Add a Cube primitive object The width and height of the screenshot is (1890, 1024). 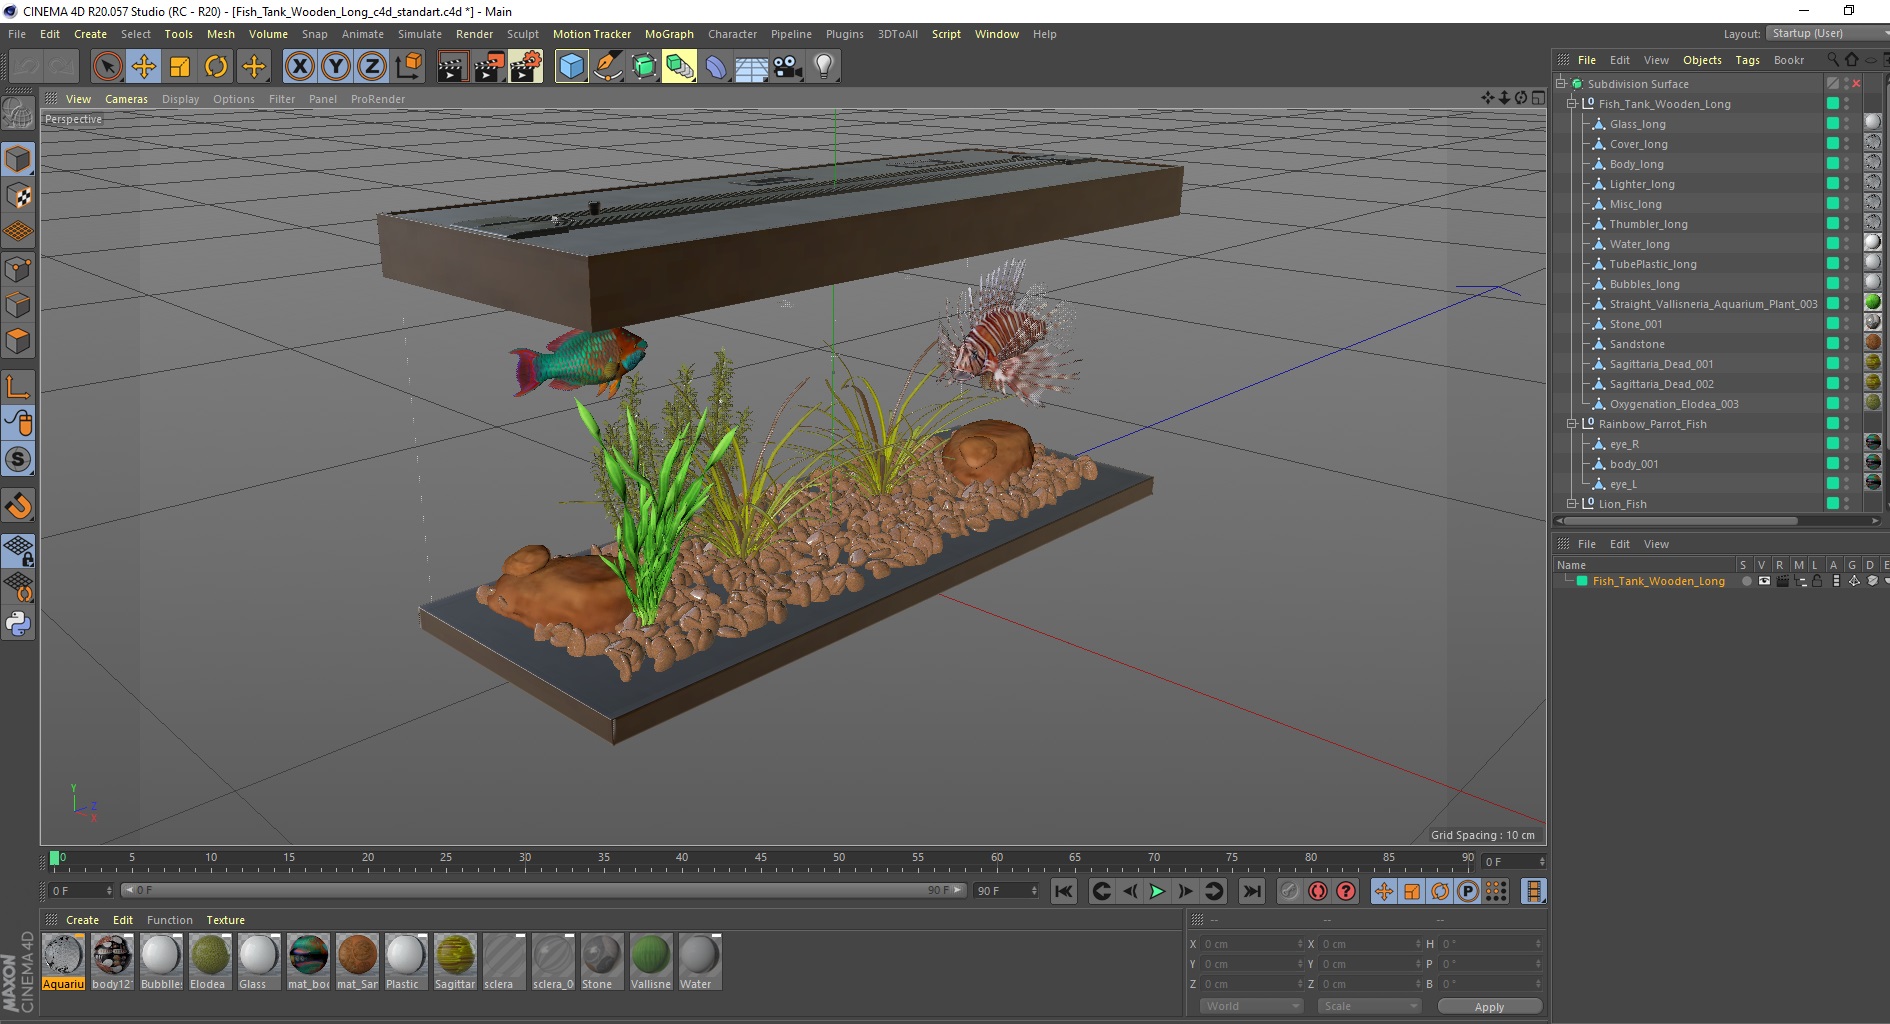(x=571, y=67)
